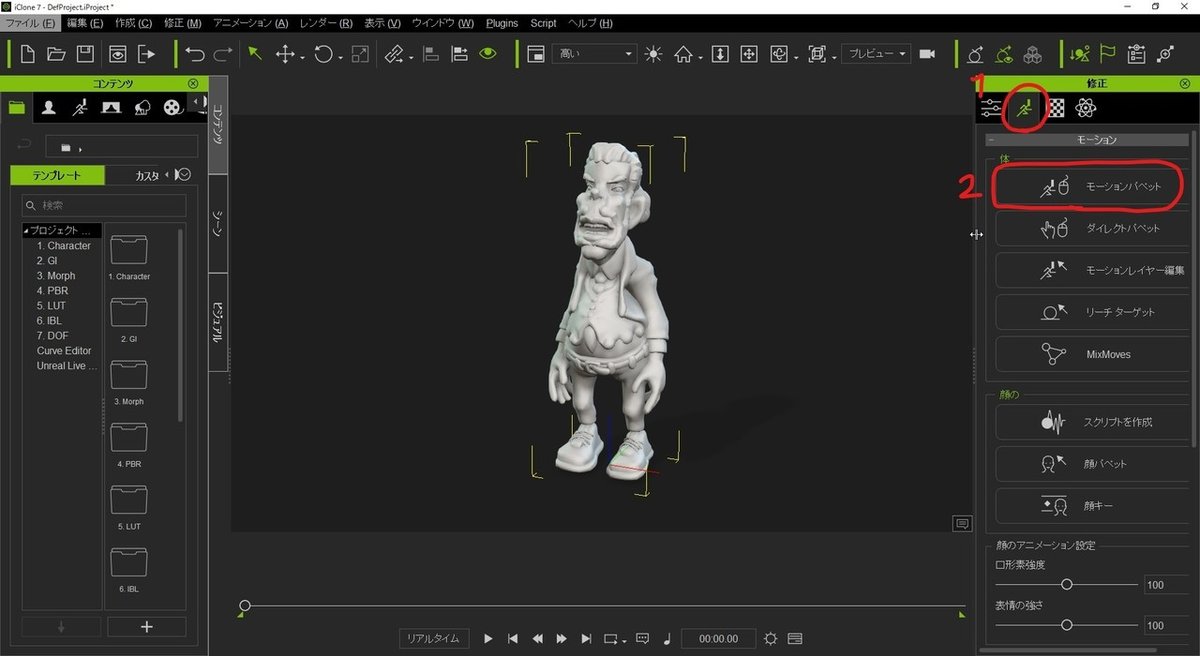Viewport: 1200px width, 656px height.
Task: Click the timeline playhead marker
Action: (x=245, y=606)
